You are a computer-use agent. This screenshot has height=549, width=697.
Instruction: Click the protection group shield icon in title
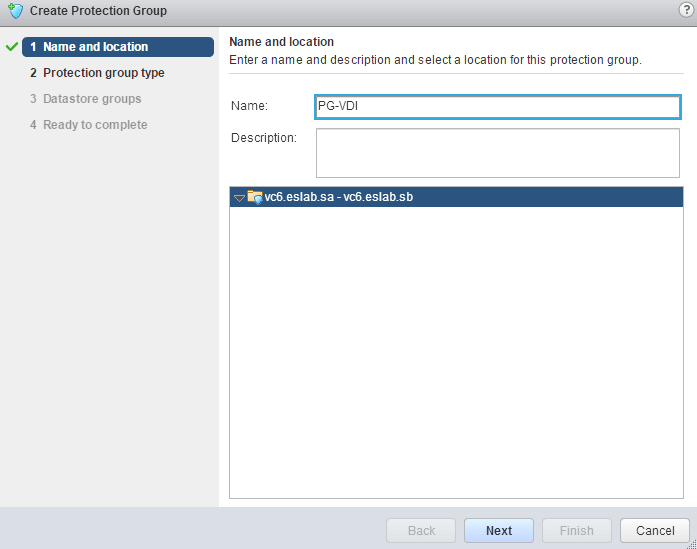(x=14, y=11)
